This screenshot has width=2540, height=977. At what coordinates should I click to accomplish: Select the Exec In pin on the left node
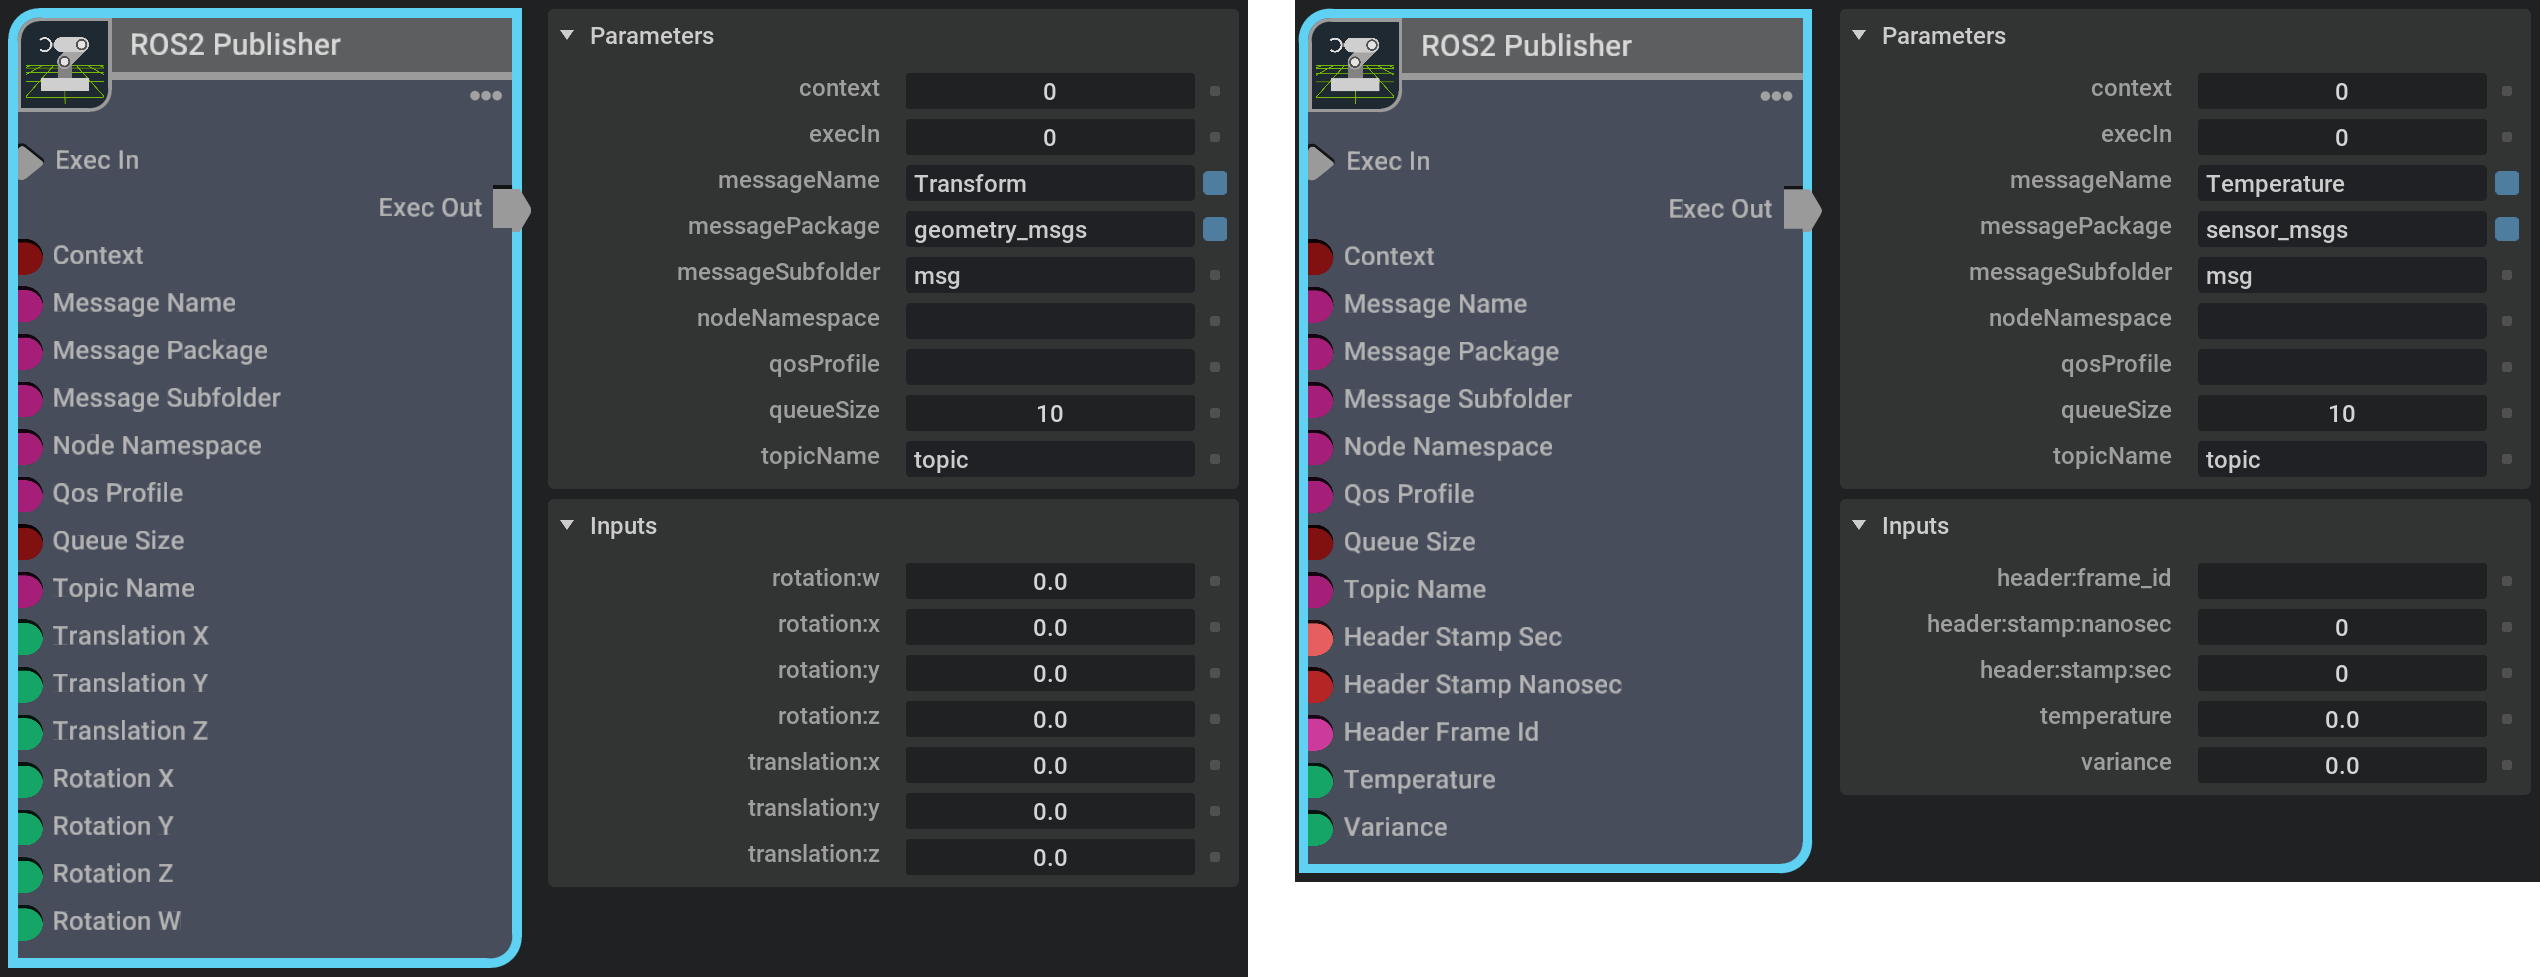(x=30, y=160)
